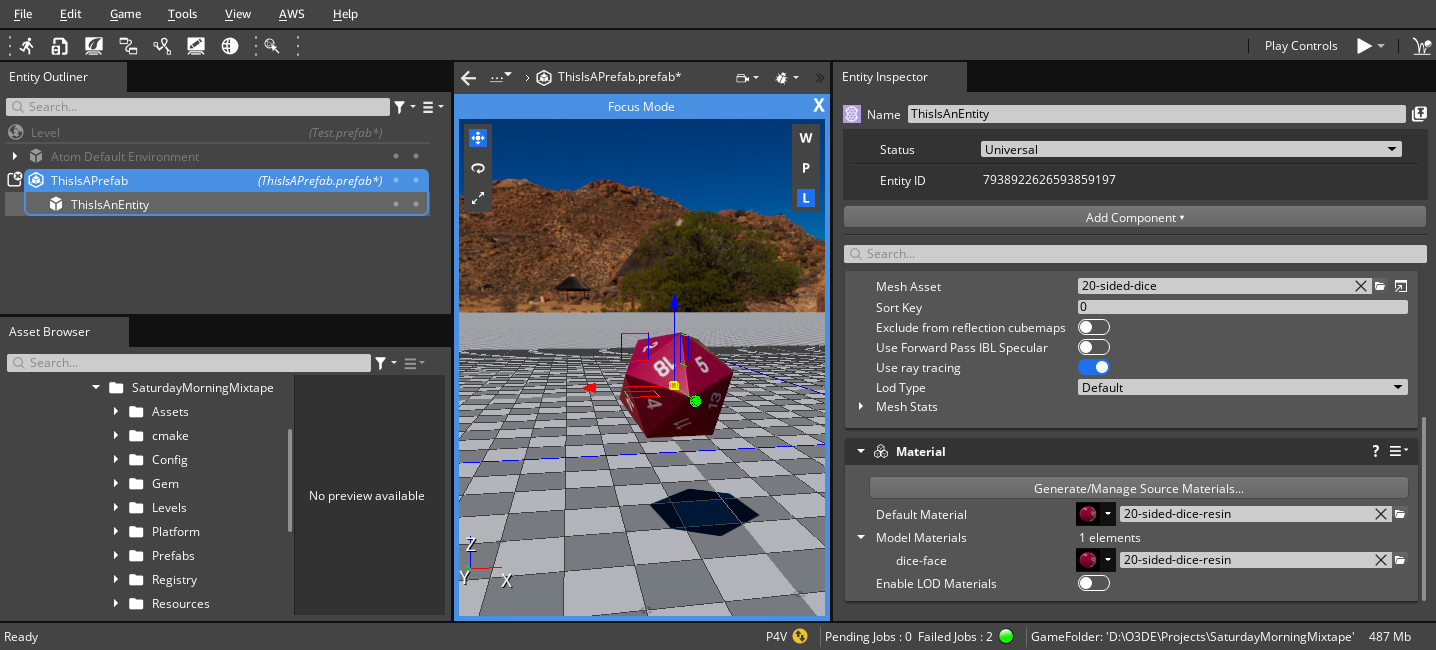
Task: Browse for Mesh Asset folder icon
Action: [1380, 286]
